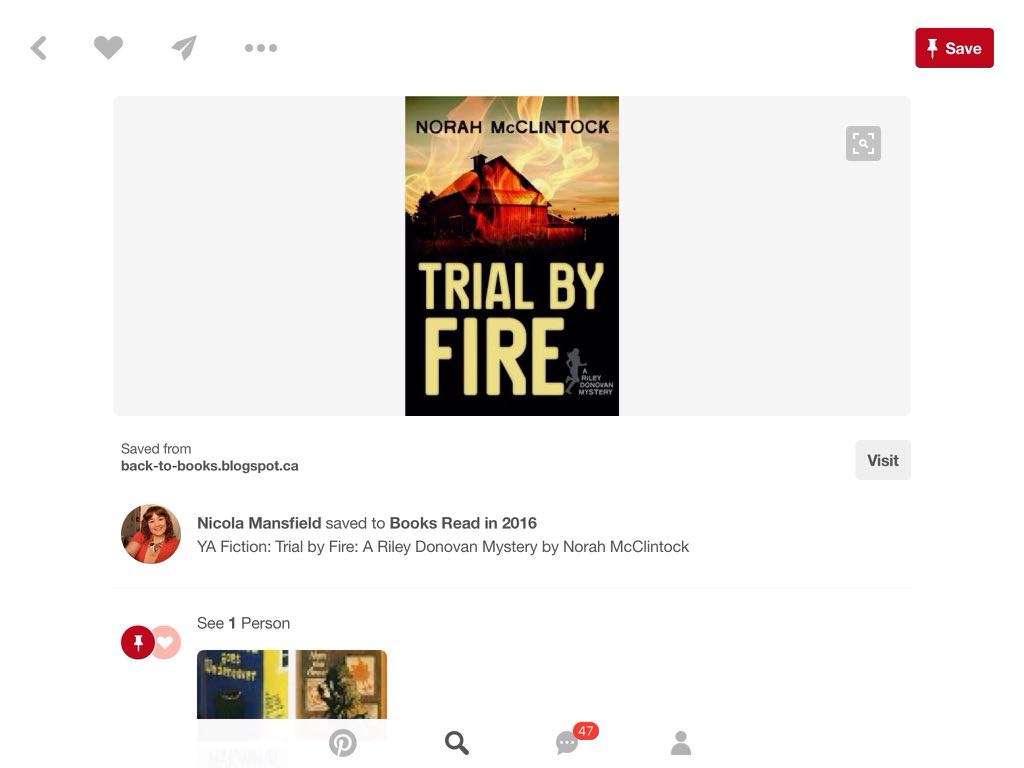Visit the source website

tap(883, 460)
